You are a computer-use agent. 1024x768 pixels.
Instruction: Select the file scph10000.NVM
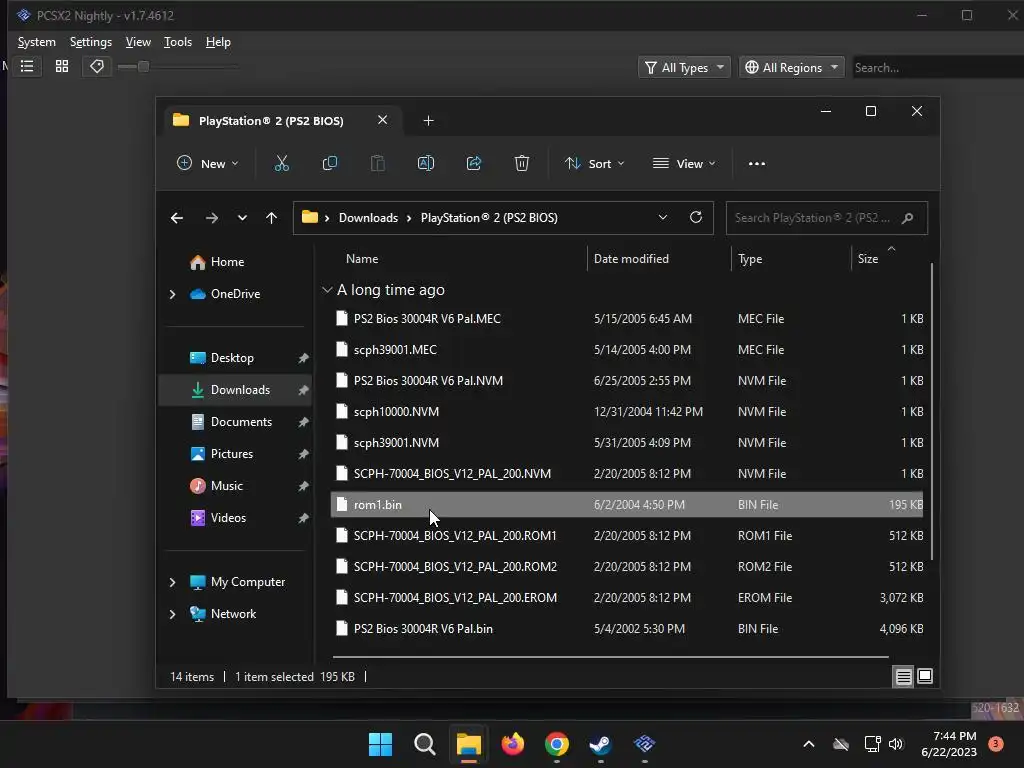627,411
